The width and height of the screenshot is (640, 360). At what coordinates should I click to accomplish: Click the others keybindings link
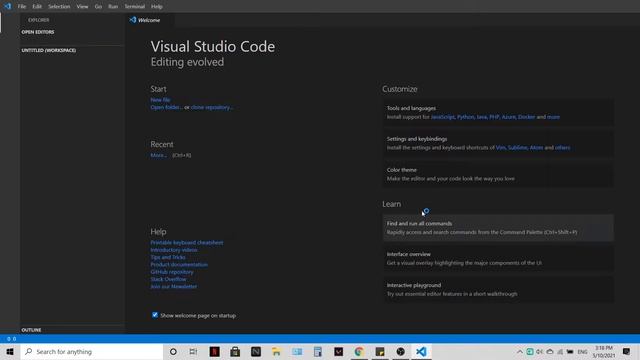coord(562,147)
